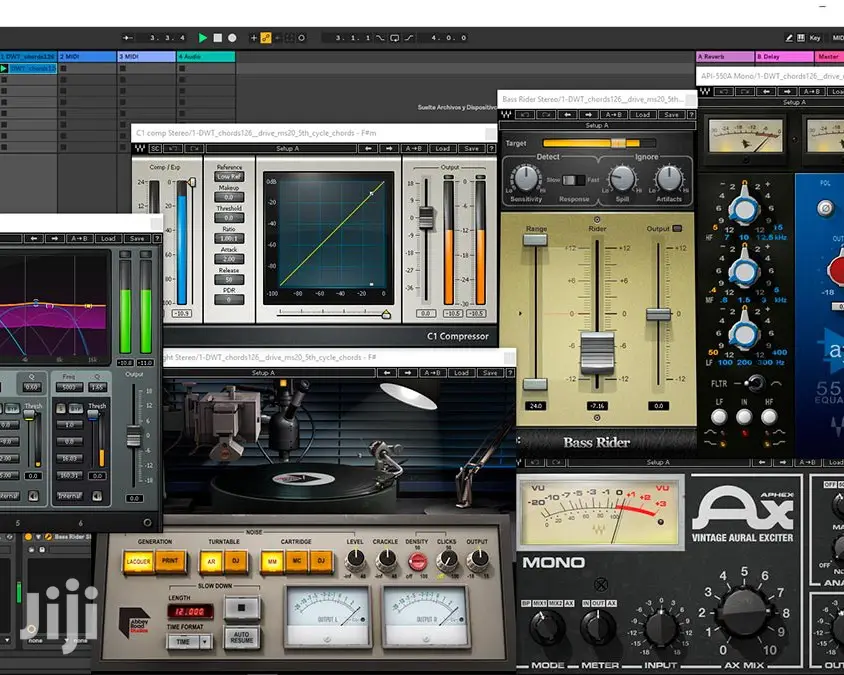Viewport: 844px width, 675px height.
Task: Click Save in the C1 comp toolbar
Action: [x=472, y=149]
